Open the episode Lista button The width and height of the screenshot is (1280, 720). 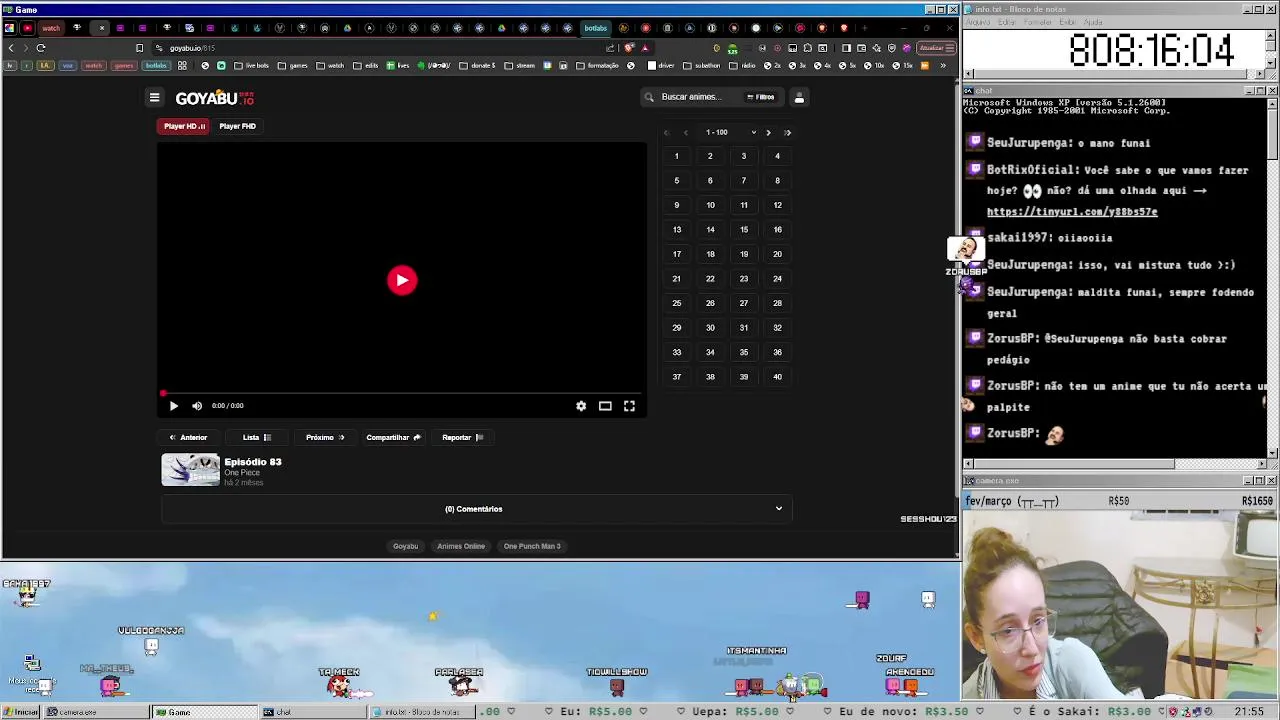[x=257, y=437]
